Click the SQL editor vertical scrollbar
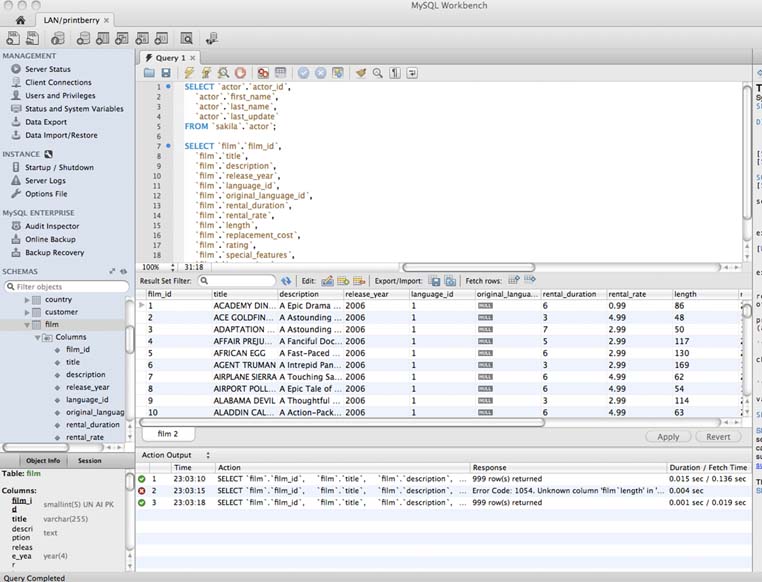The height and width of the screenshot is (582, 762). (x=747, y=152)
